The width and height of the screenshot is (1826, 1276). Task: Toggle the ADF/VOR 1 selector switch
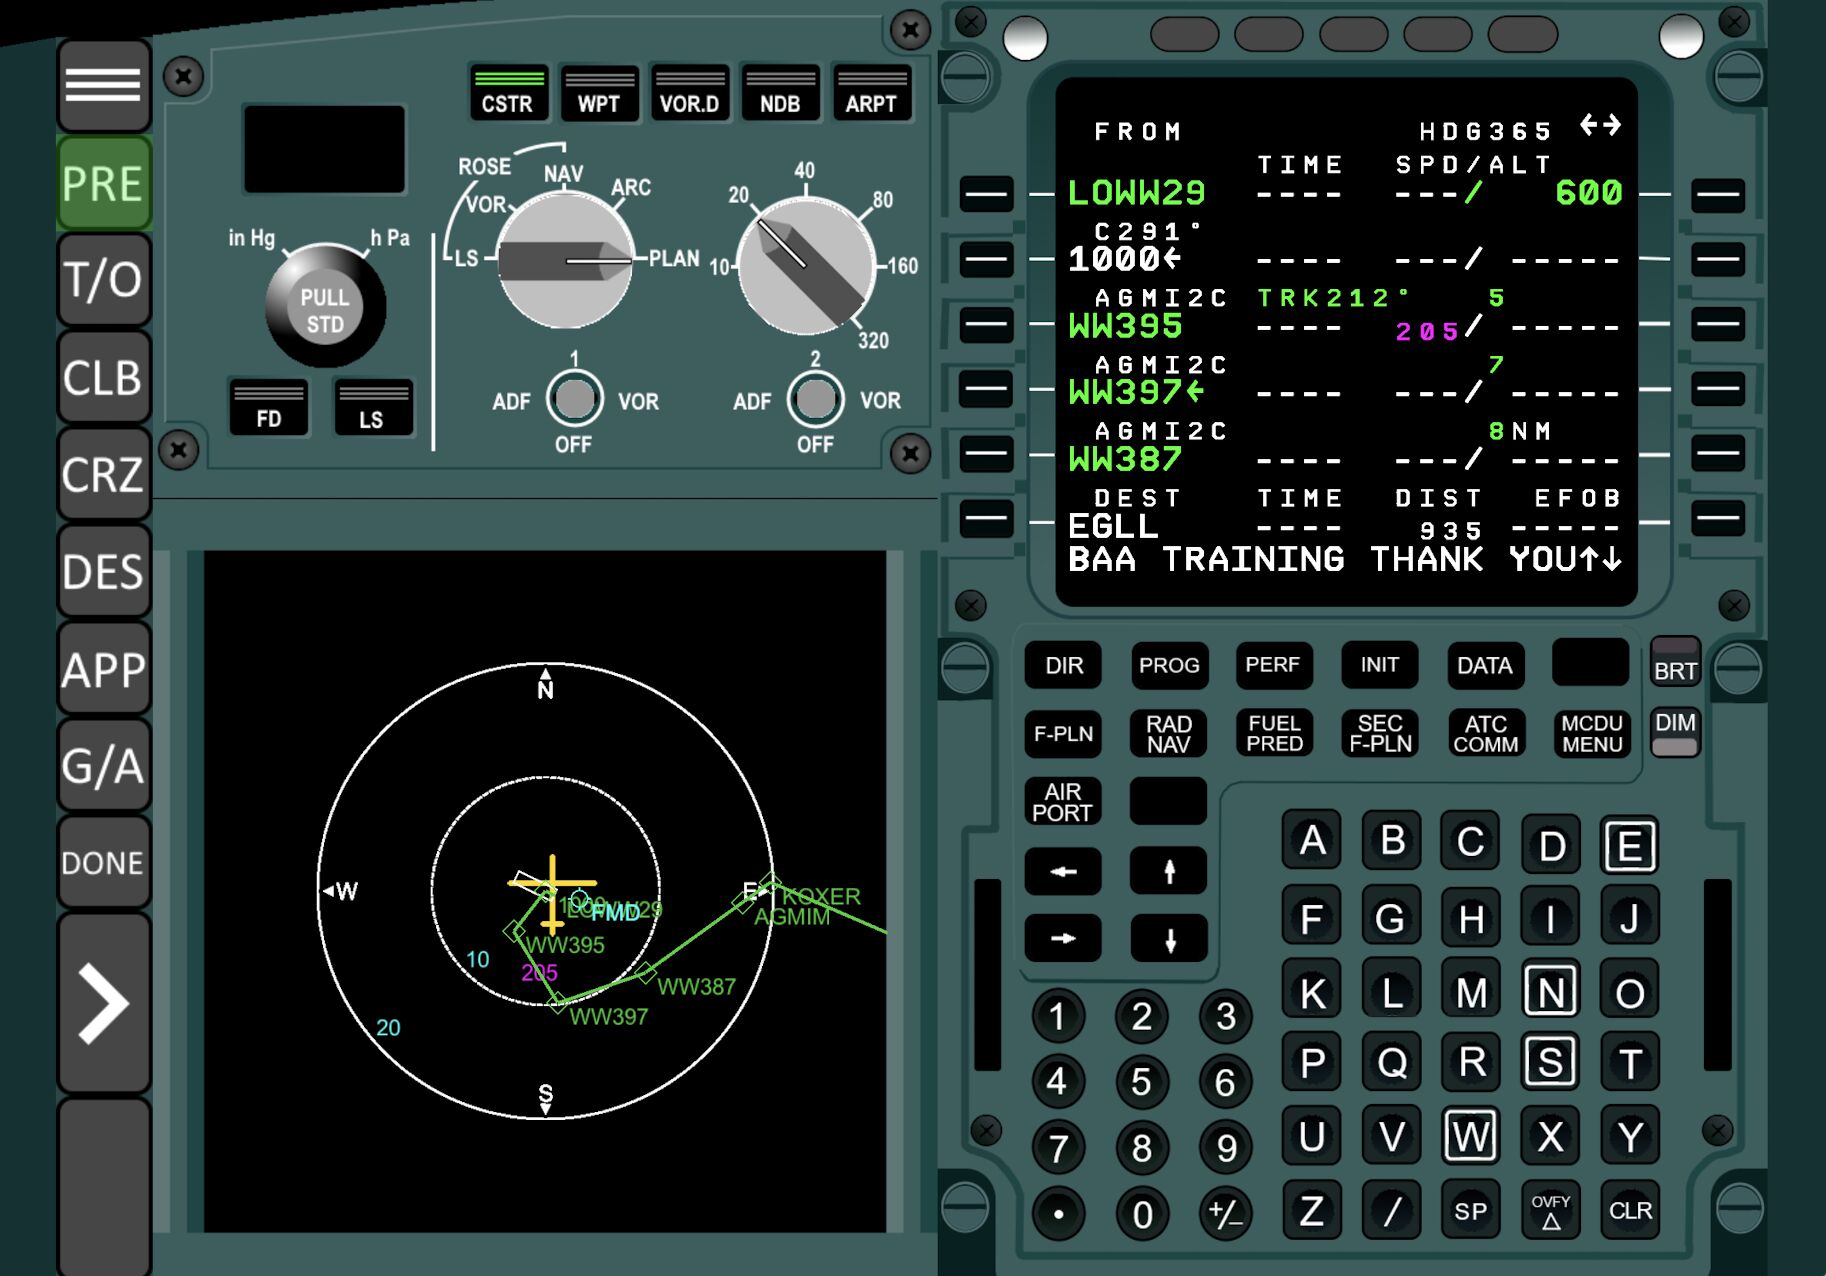click(574, 399)
